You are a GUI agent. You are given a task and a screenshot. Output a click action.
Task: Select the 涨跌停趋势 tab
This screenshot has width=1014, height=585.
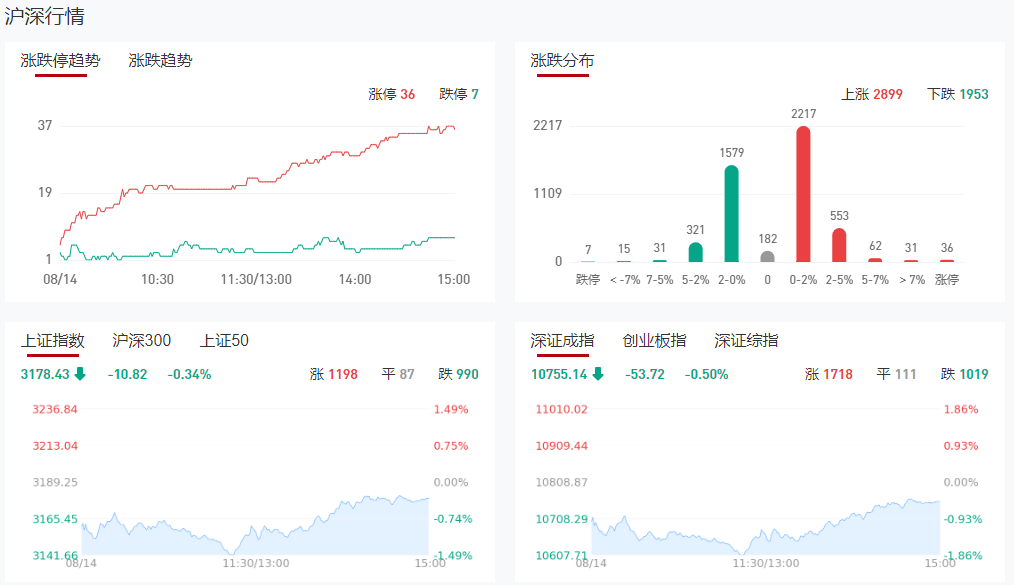click(61, 60)
